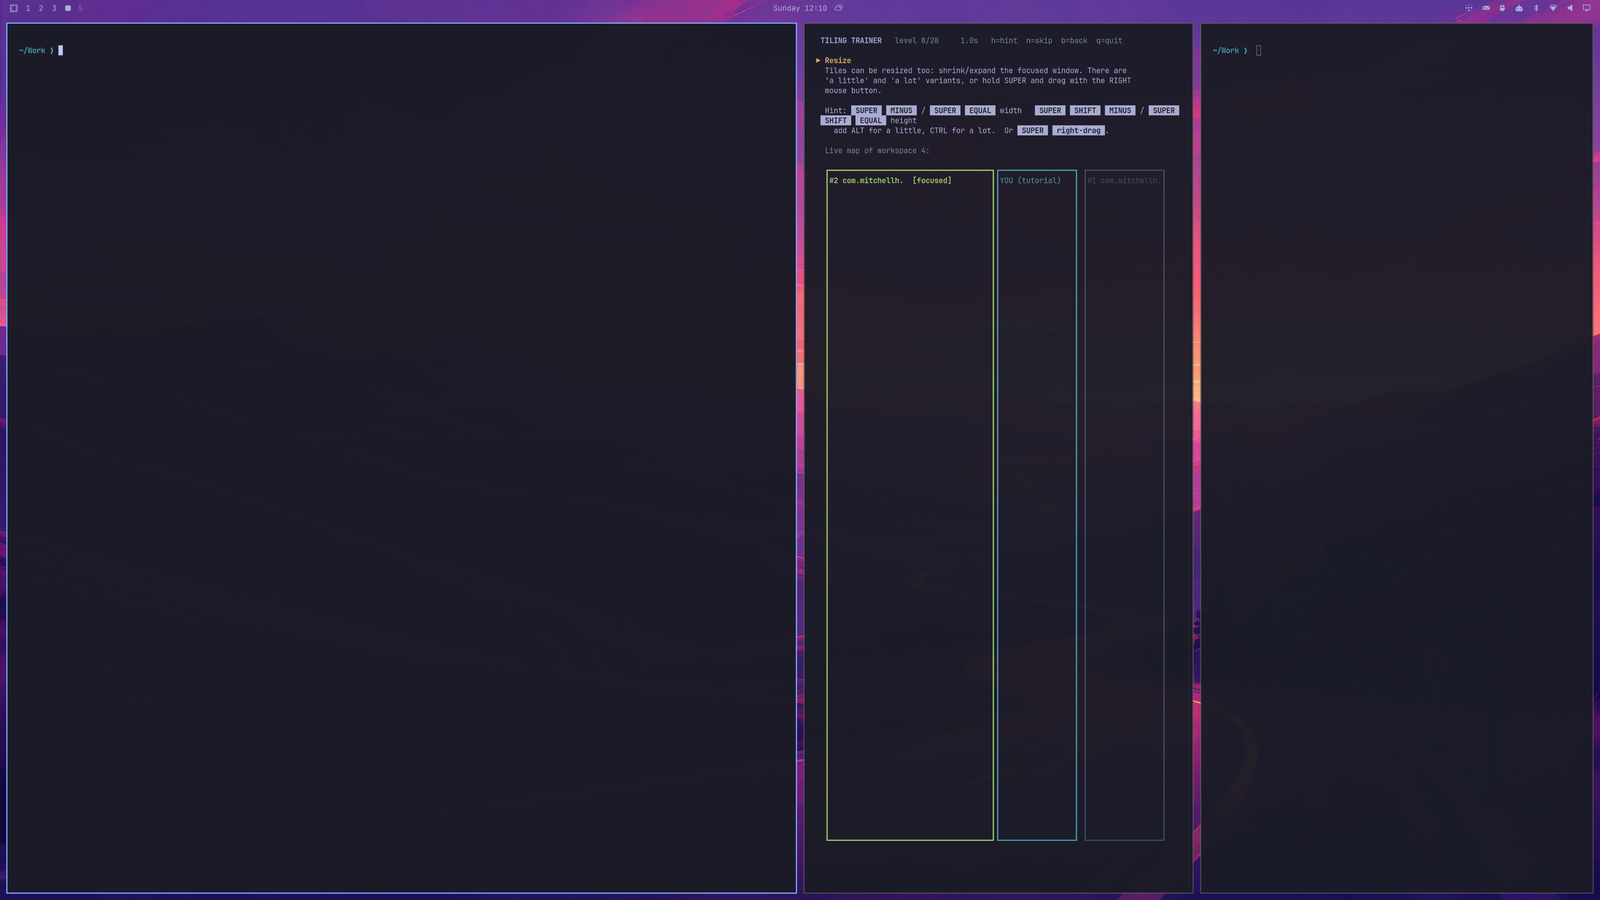Image resolution: width=1600 pixels, height=900 pixels.
Task: Click the 'n=skip' shortcut label
Action: pos(1039,41)
